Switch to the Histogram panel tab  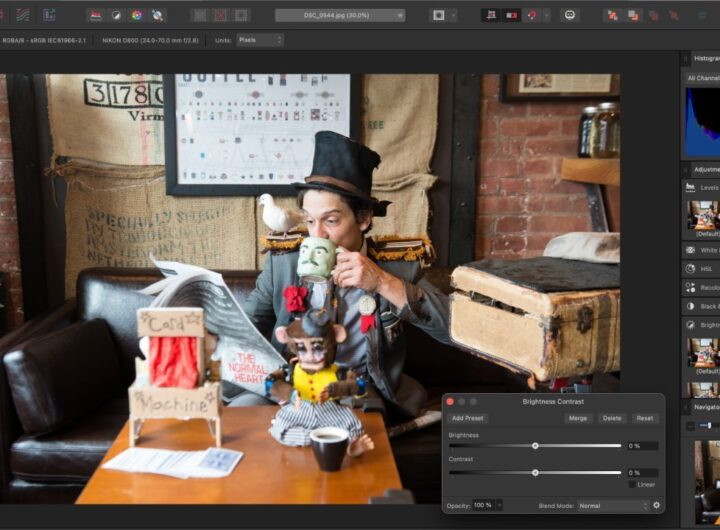704,60
